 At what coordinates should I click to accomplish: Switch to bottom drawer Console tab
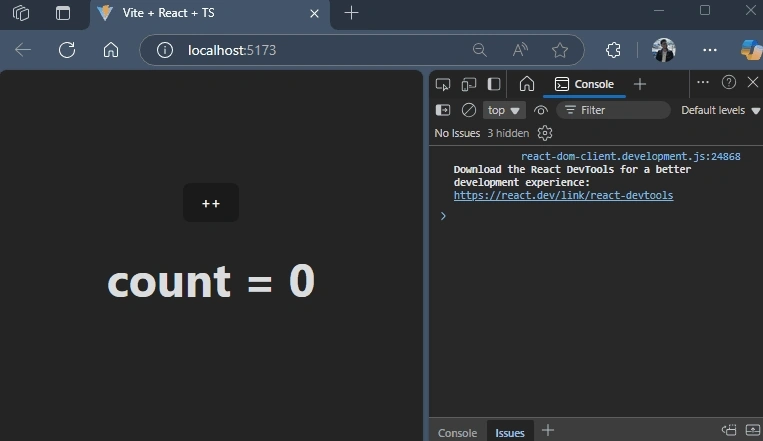(457, 432)
